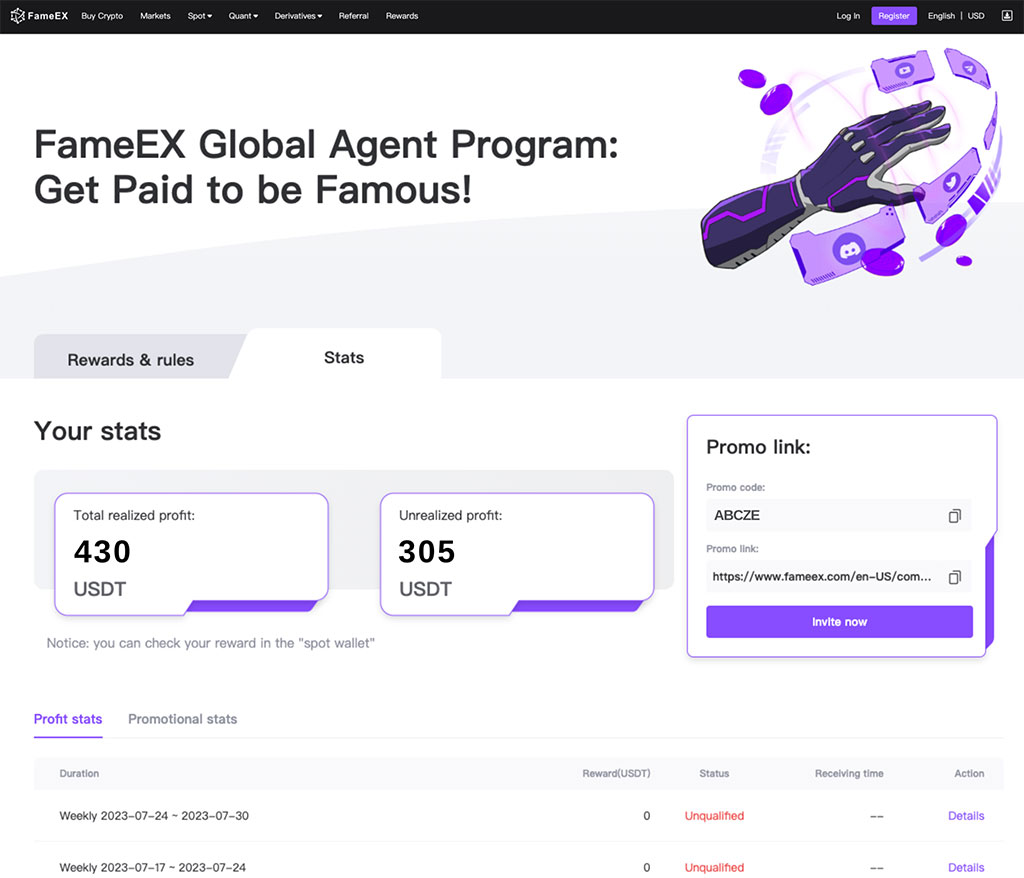
Task: Copy the promo code ABCZE
Action: point(954,516)
